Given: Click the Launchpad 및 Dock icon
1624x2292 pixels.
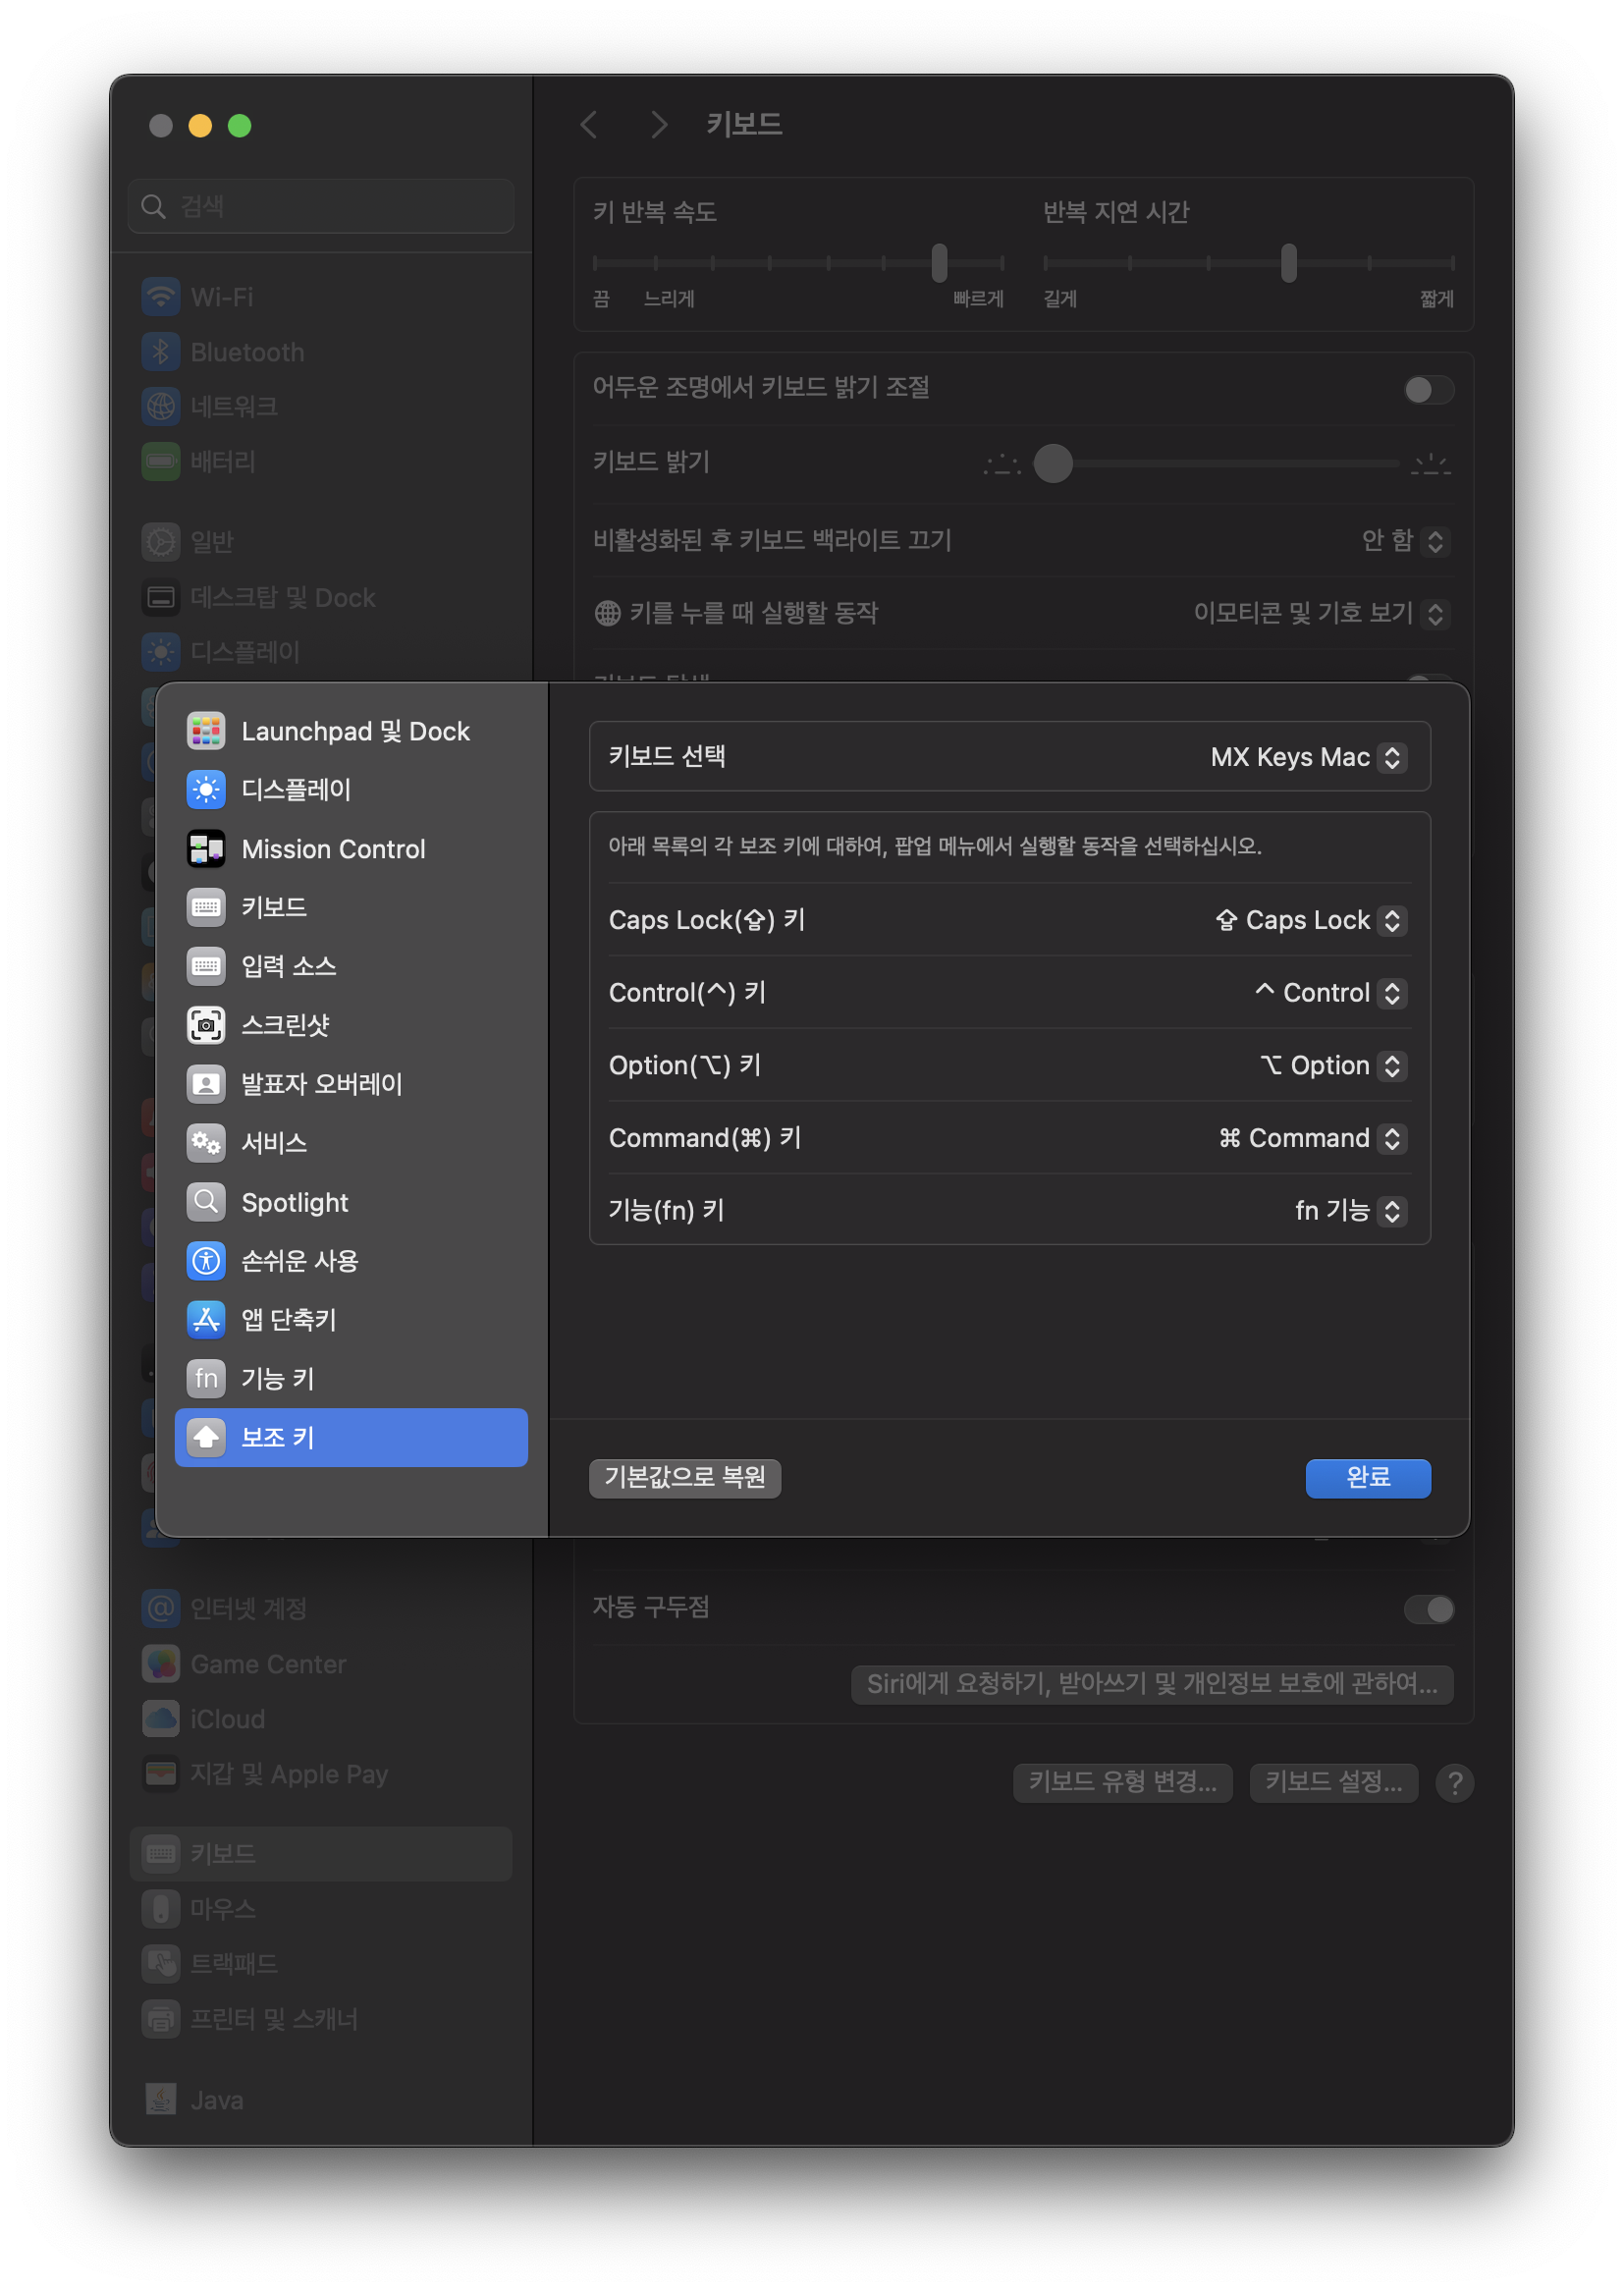Looking at the screenshot, I should click(206, 731).
